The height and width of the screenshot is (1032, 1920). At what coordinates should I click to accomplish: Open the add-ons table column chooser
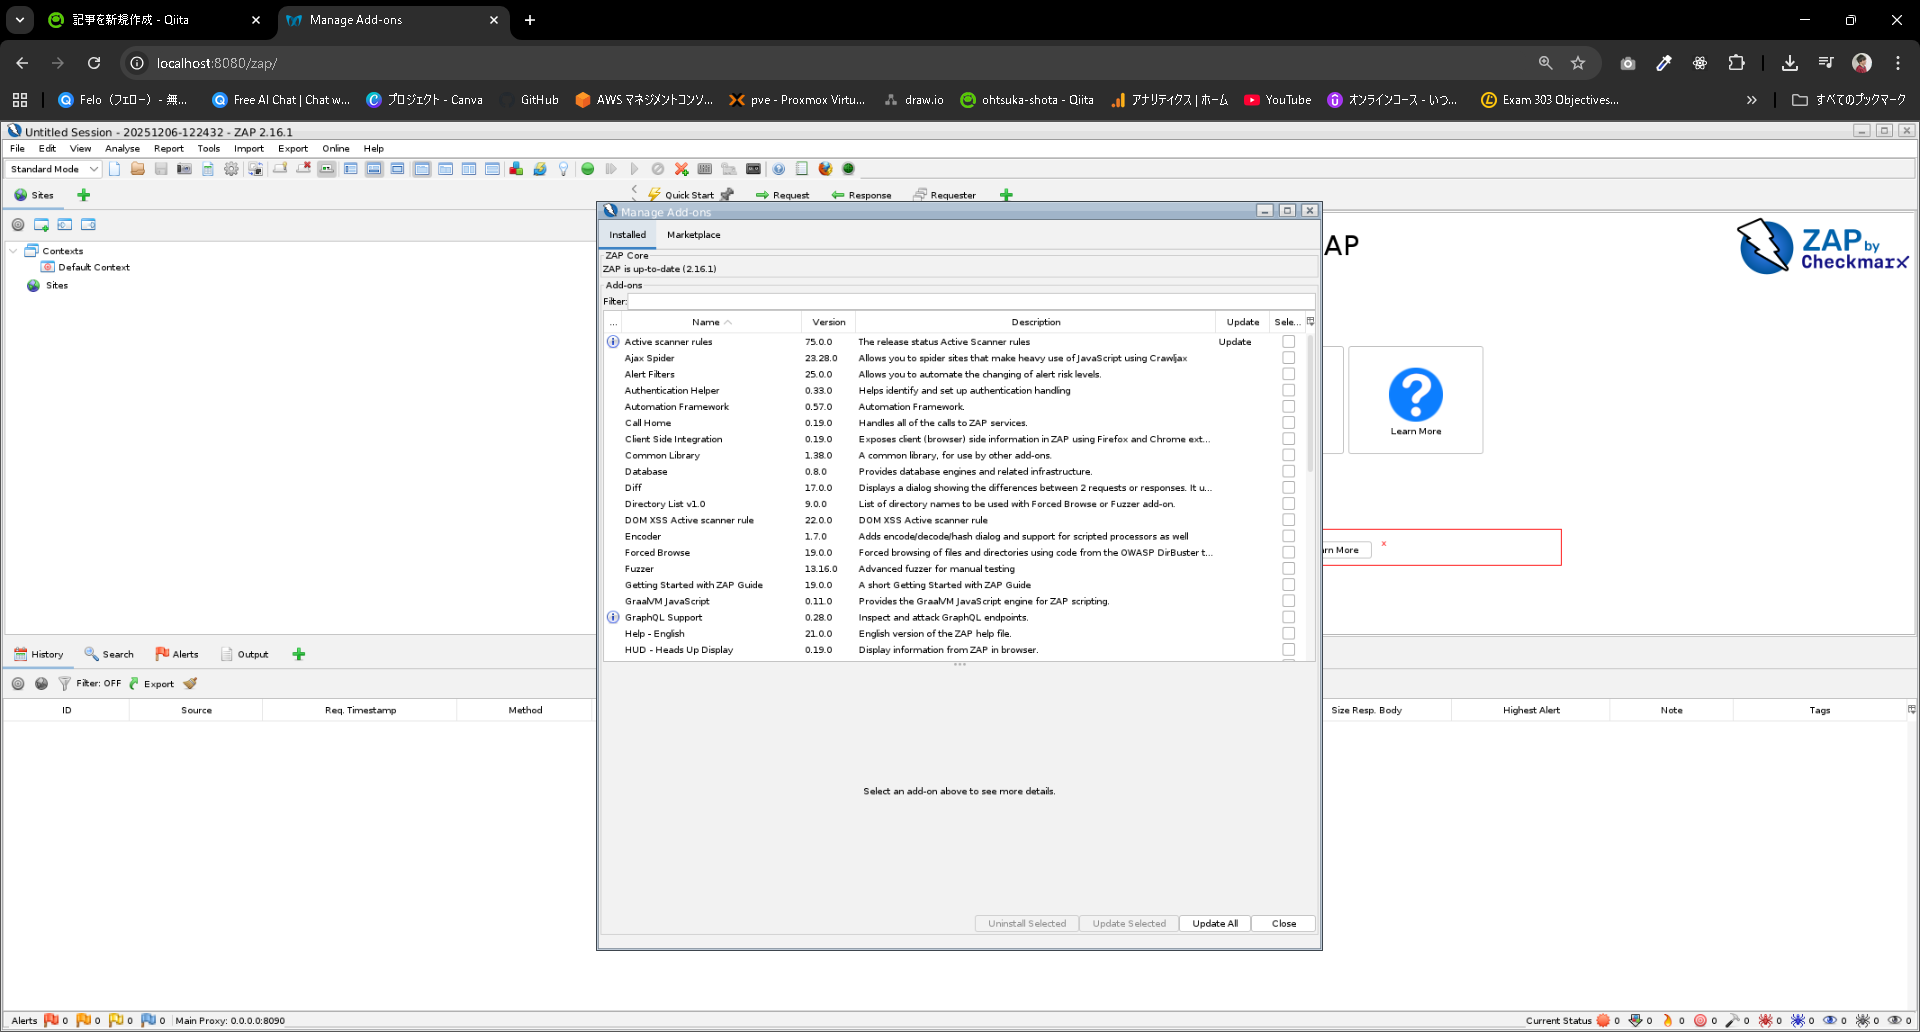1310,322
